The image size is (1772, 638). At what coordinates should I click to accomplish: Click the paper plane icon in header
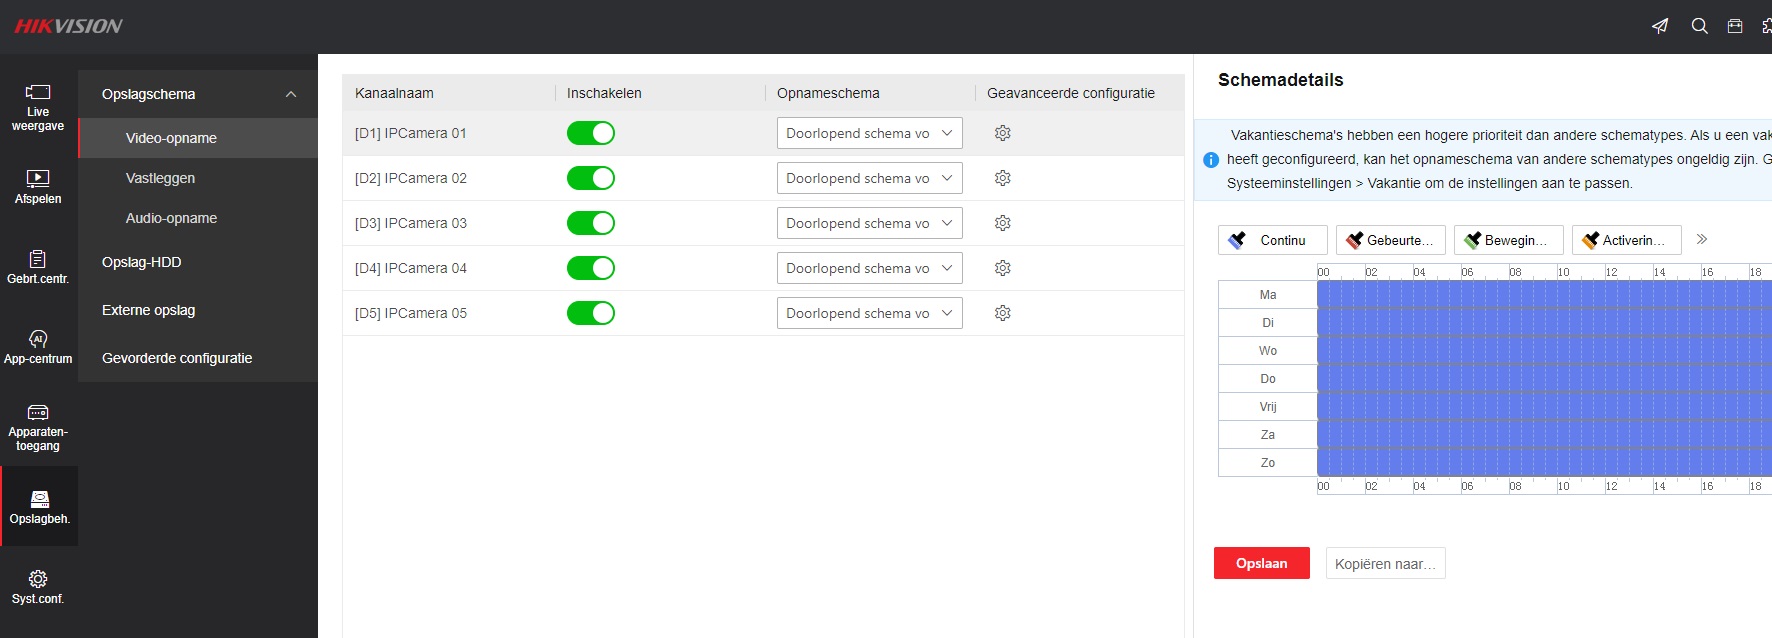1660,26
